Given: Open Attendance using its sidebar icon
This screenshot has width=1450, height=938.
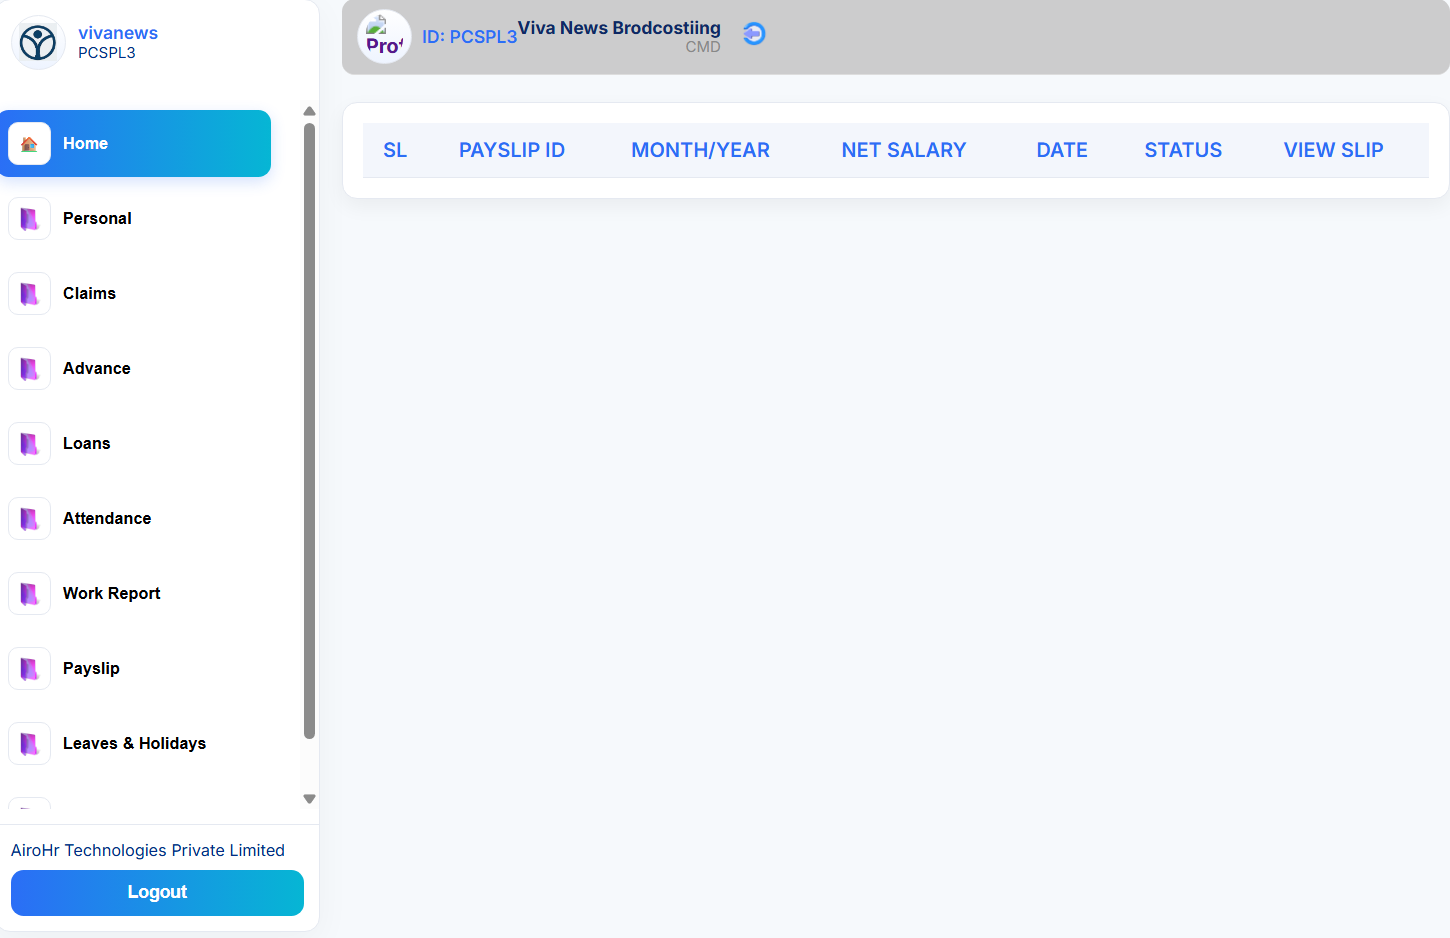Looking at the screenshot, I should [x=29, y=518].
